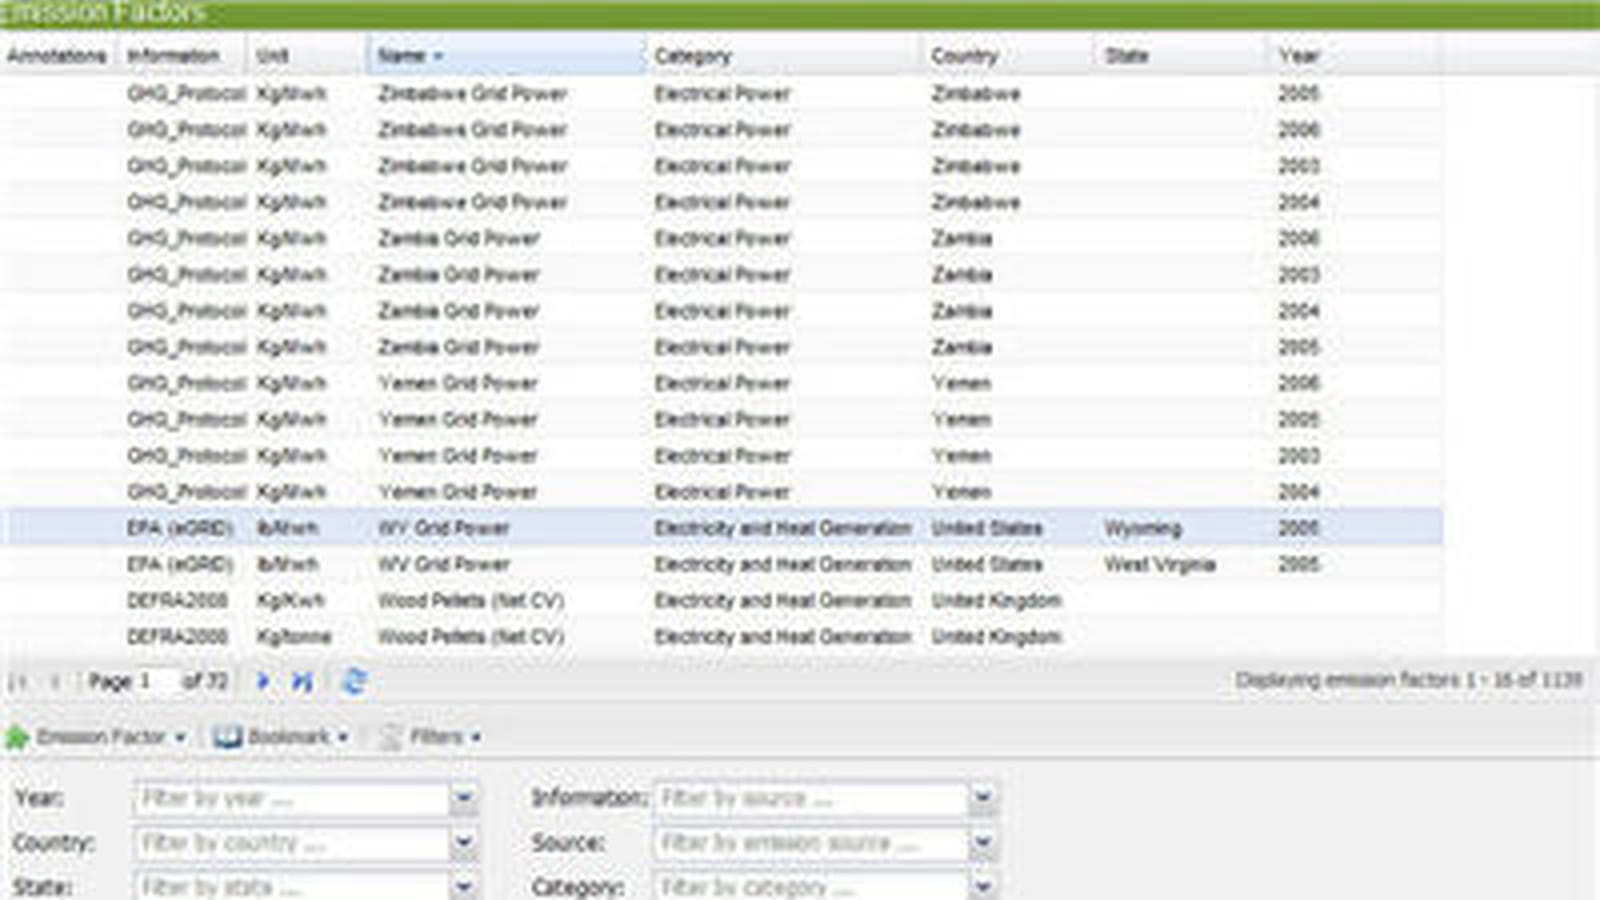Expand the State filter dropdown arrow
Viewport: 1600px width, 900px height.
(463, 886)
